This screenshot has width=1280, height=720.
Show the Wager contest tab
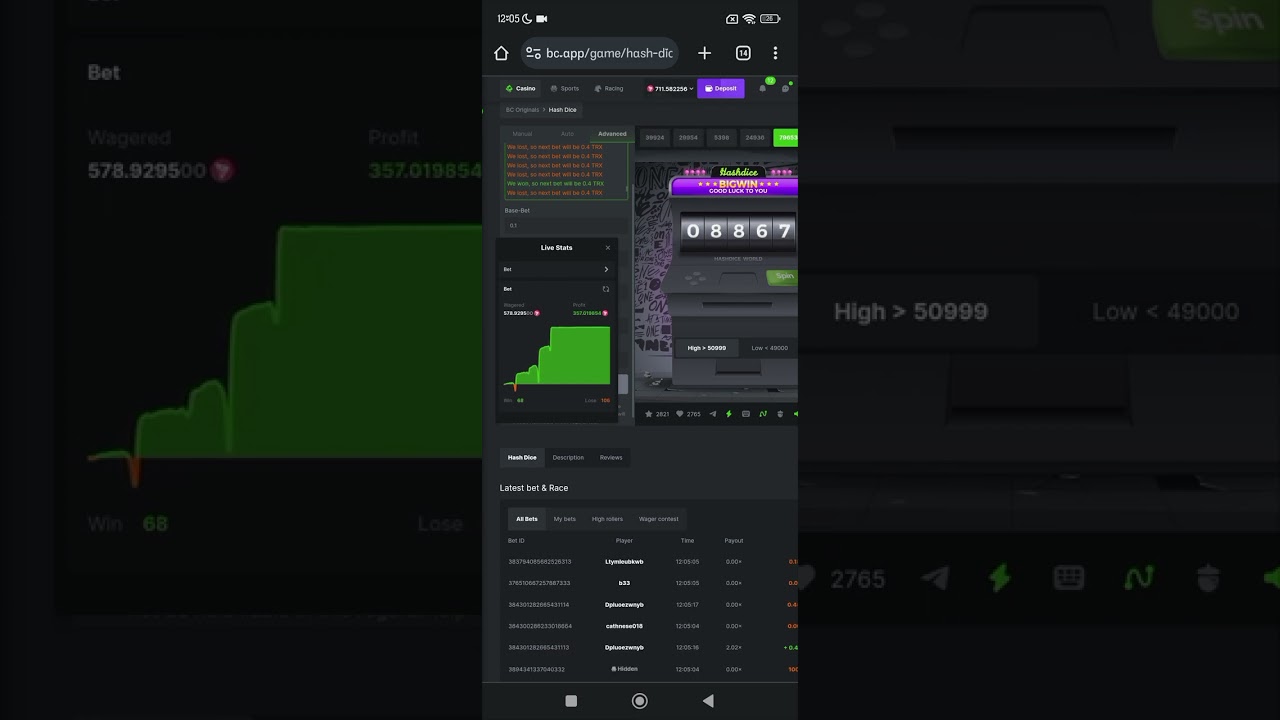pos(659,519)
